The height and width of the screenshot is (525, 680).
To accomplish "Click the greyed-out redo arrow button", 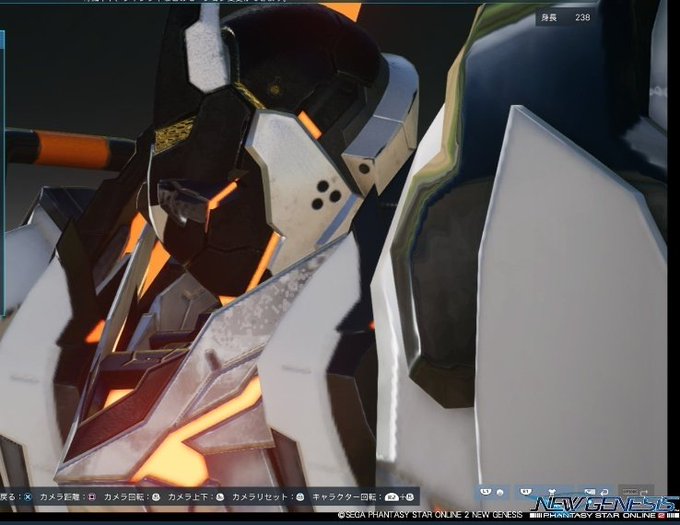I will point(636,492).
